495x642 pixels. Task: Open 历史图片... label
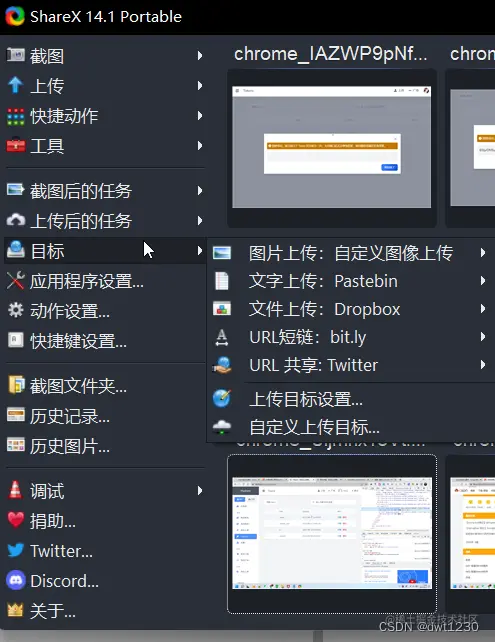[x=70, y=446]
